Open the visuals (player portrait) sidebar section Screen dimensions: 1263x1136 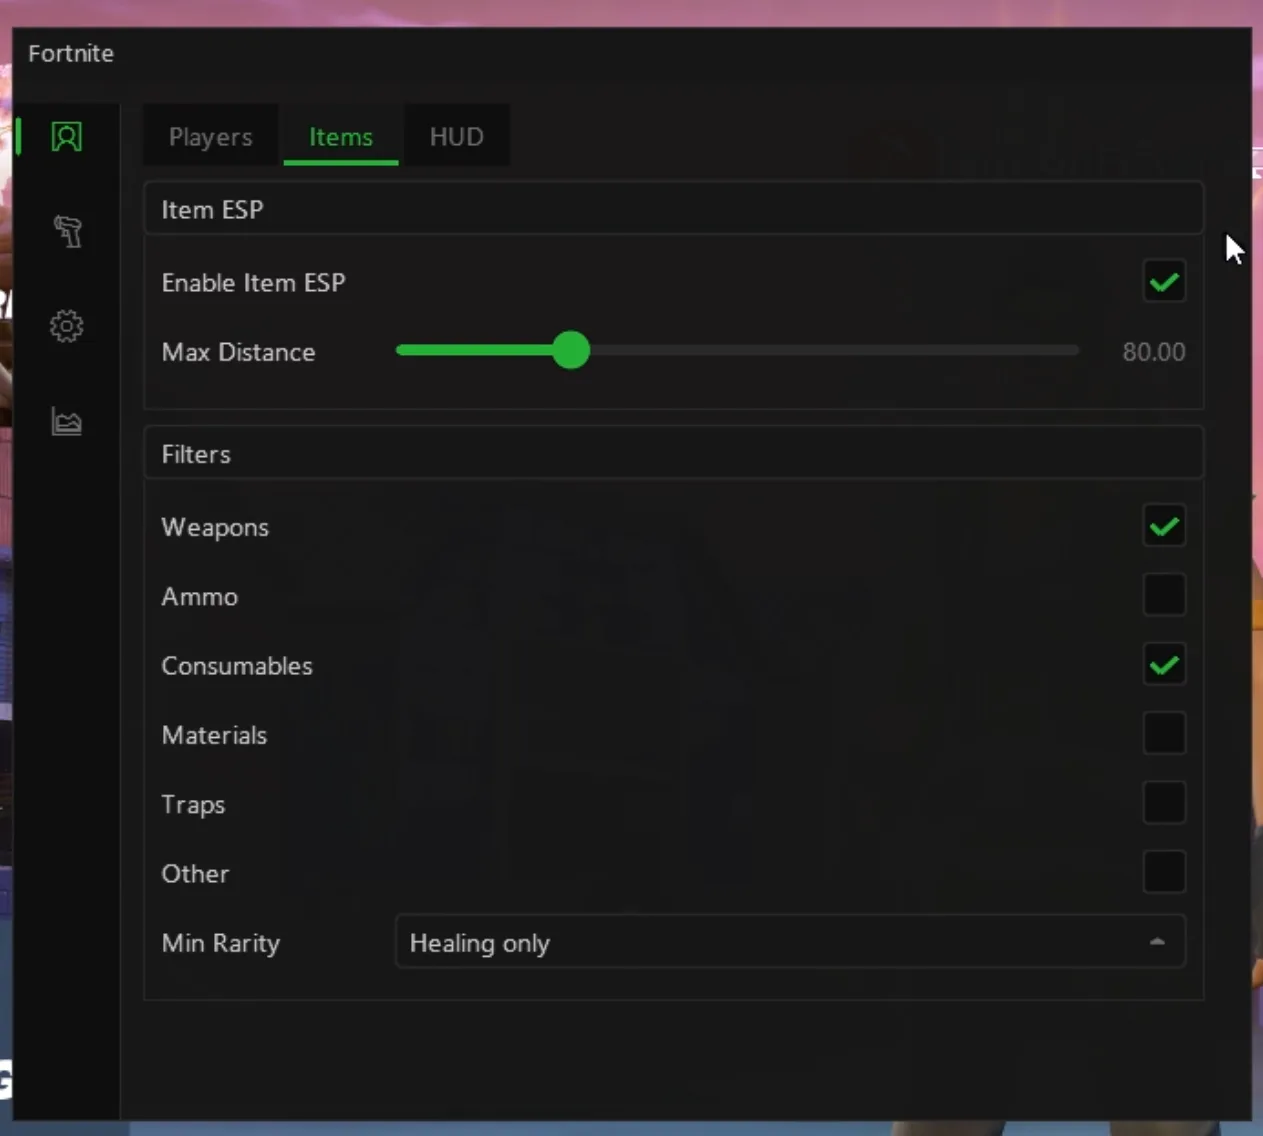(x=66, y=136)
